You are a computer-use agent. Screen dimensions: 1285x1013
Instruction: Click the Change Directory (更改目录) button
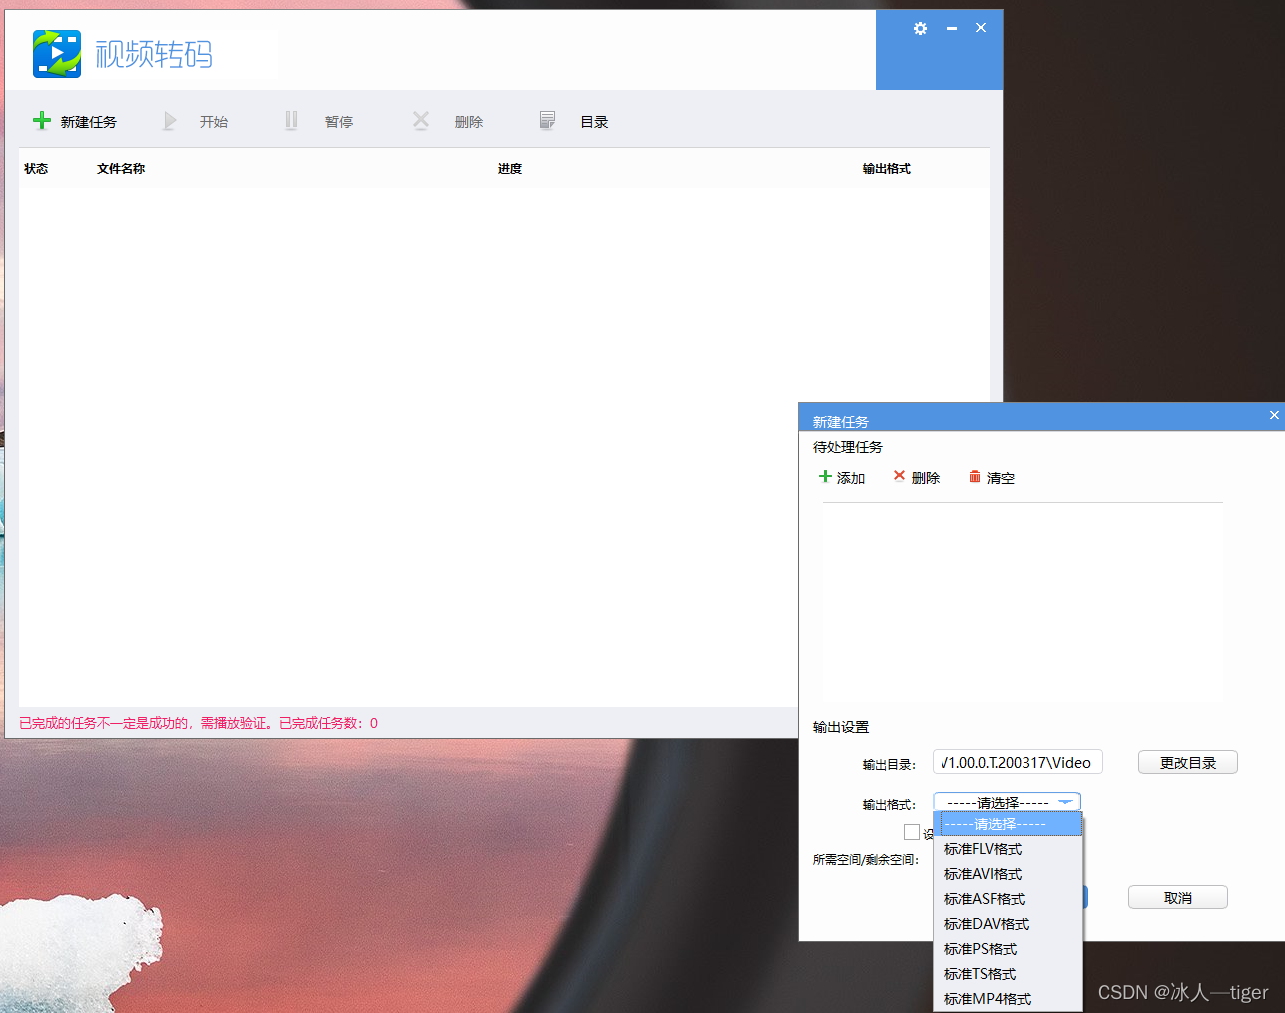click(x=1188, y=763)
